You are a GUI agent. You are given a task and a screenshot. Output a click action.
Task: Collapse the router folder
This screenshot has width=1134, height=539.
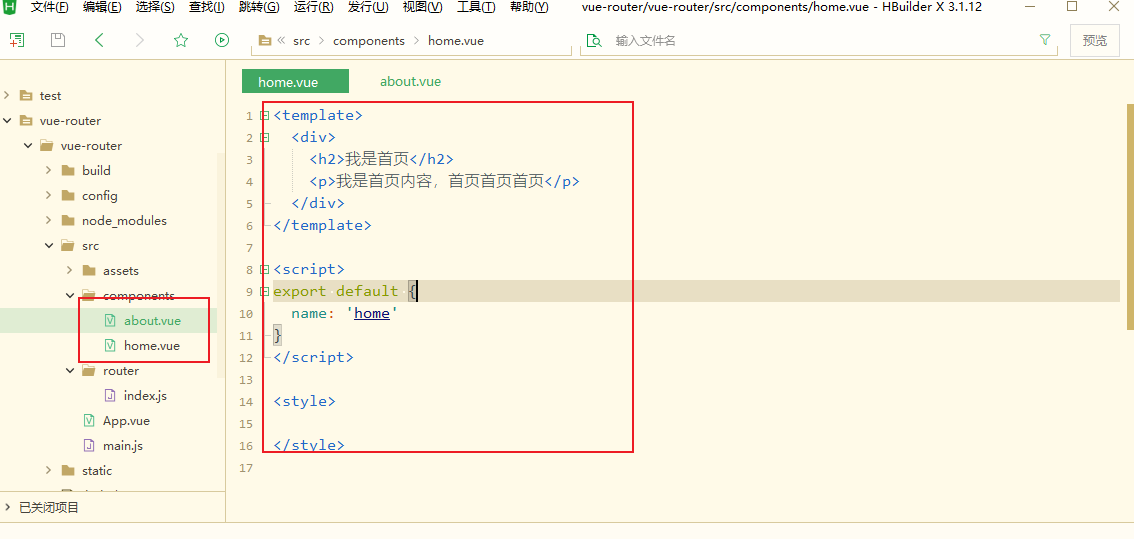[x=69, y=370]
